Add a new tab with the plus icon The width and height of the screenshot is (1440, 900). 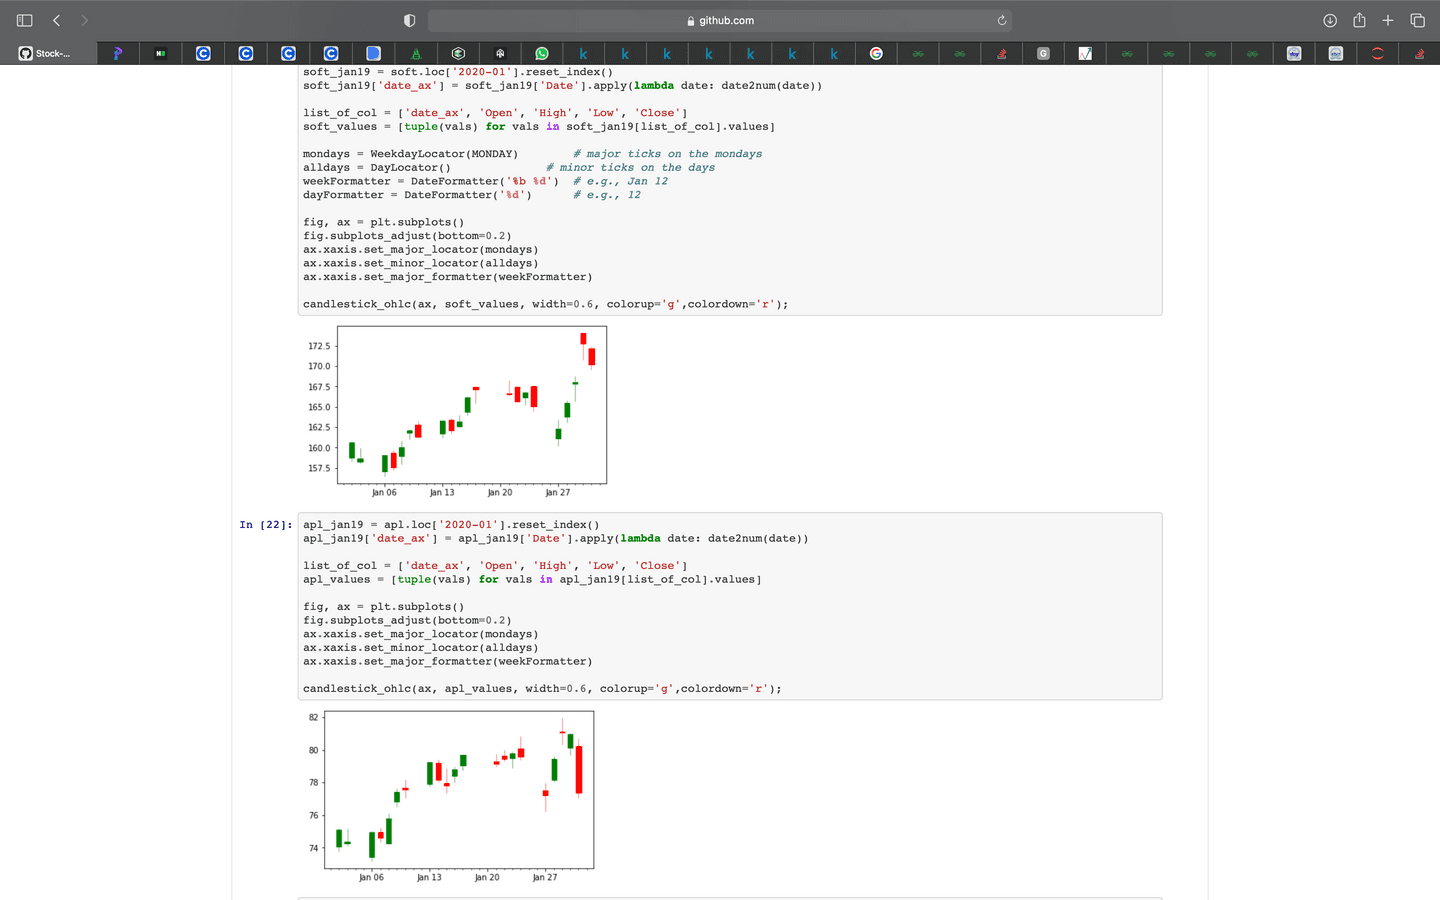pos(1388,20)
